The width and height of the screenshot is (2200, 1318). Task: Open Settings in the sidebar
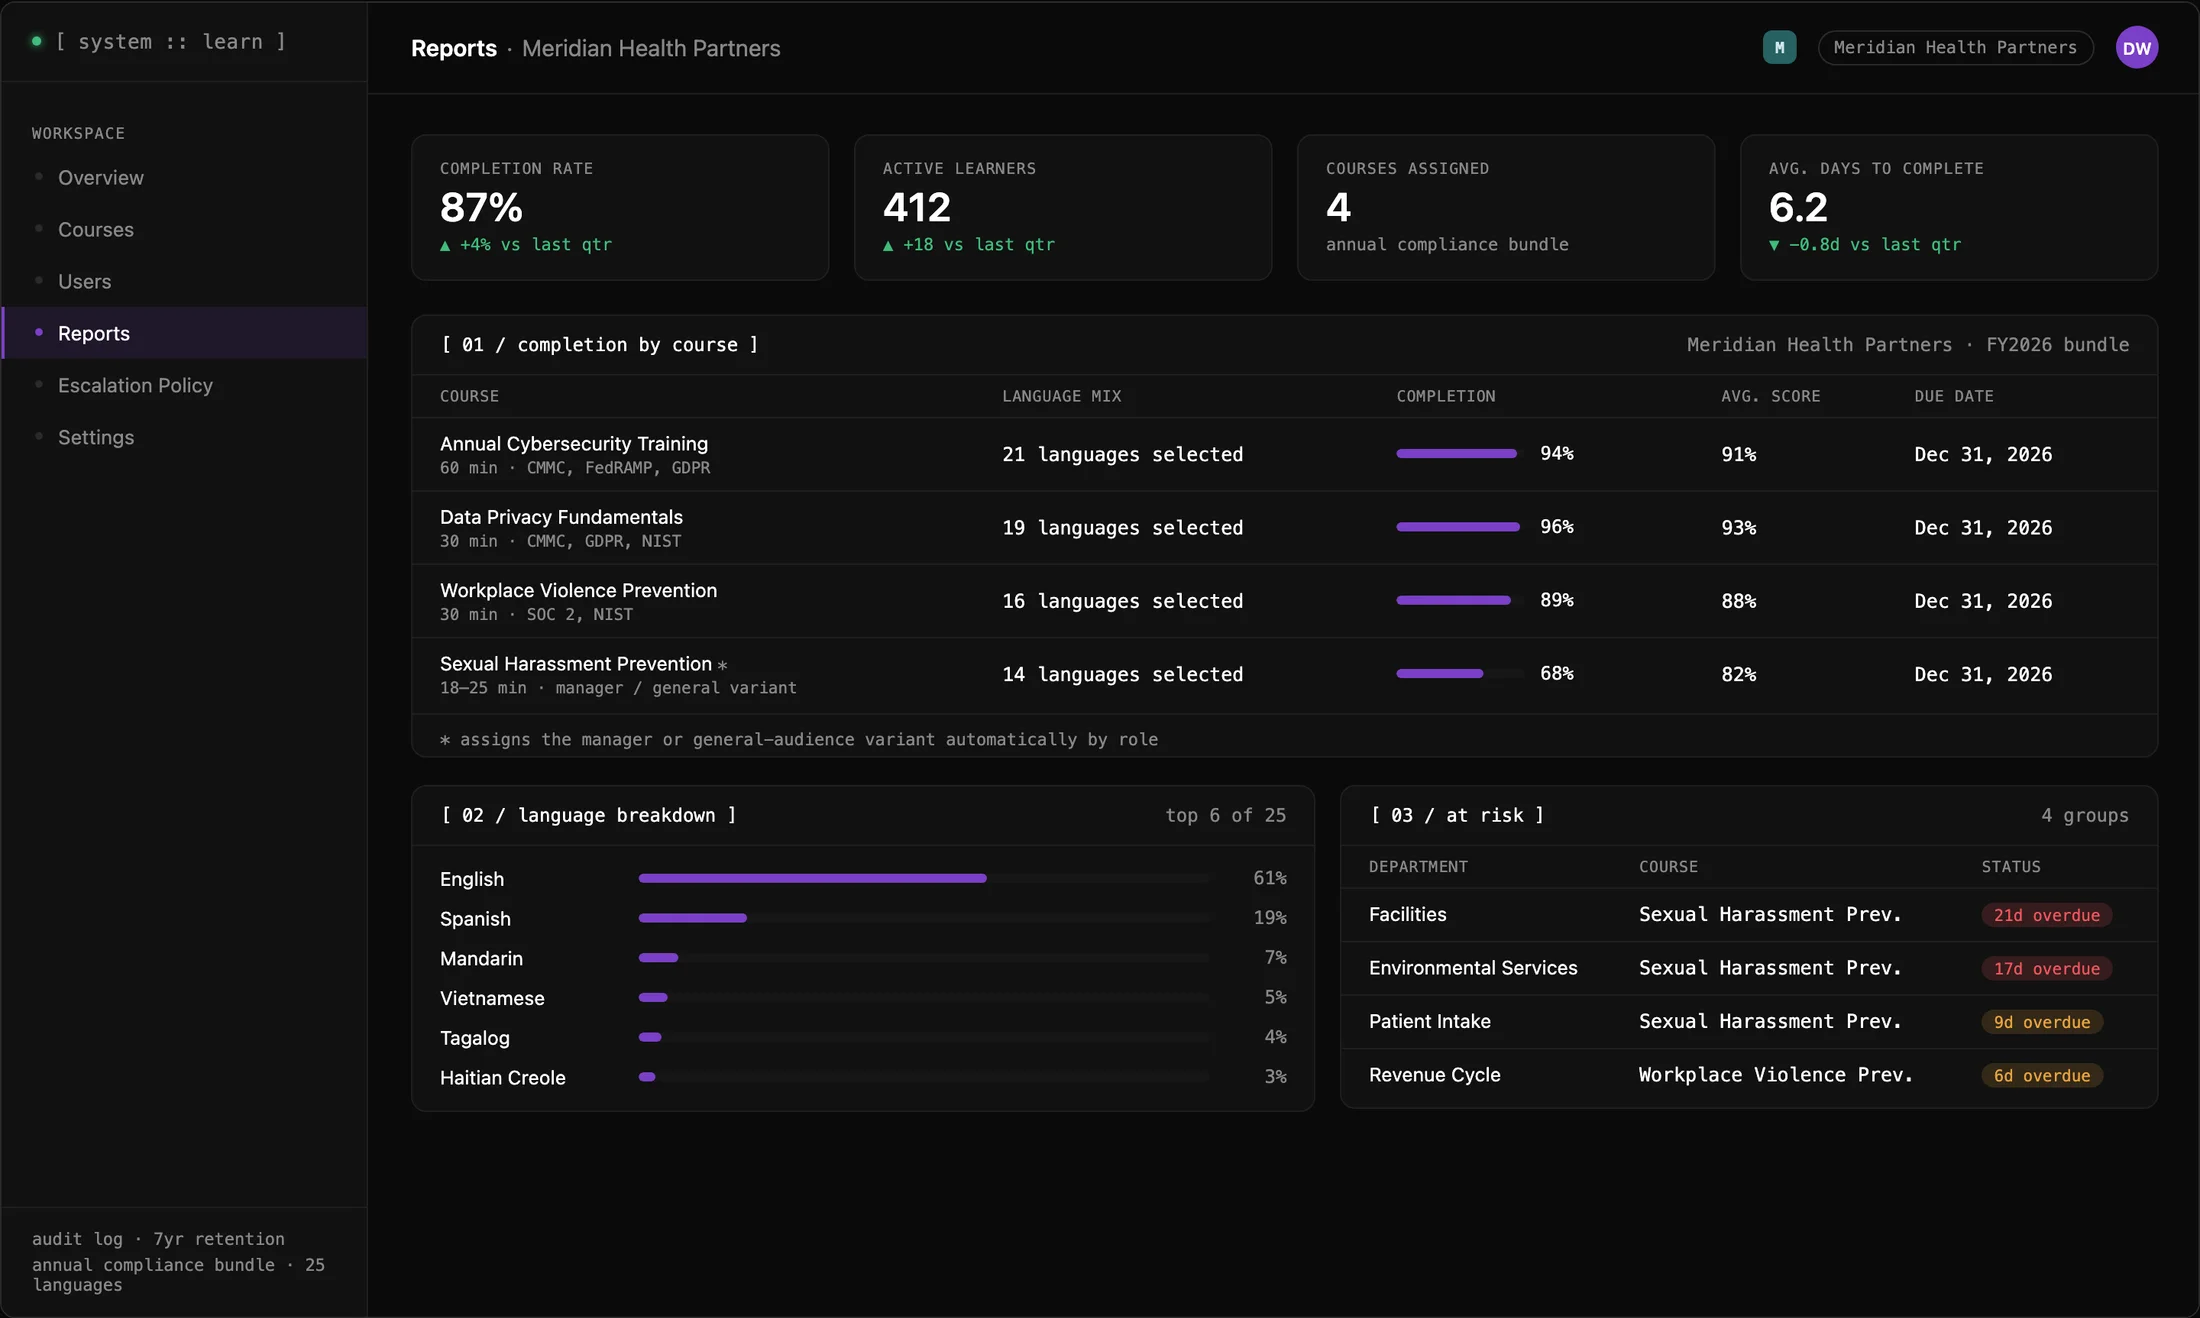(x=184, y=437)
